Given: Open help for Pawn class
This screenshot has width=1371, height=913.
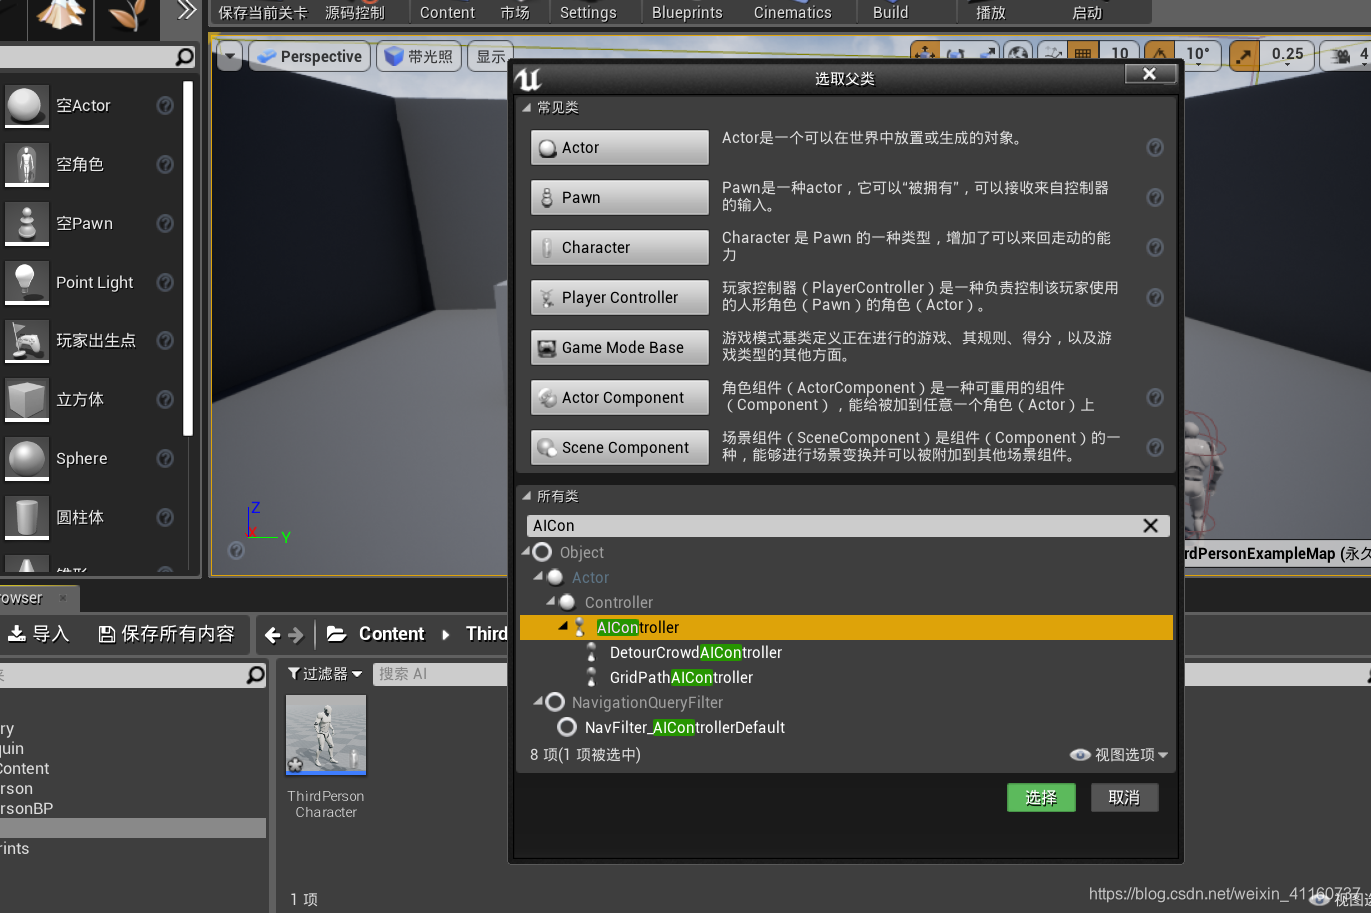Looking at the screenshot, I should tap(1155, 198).
